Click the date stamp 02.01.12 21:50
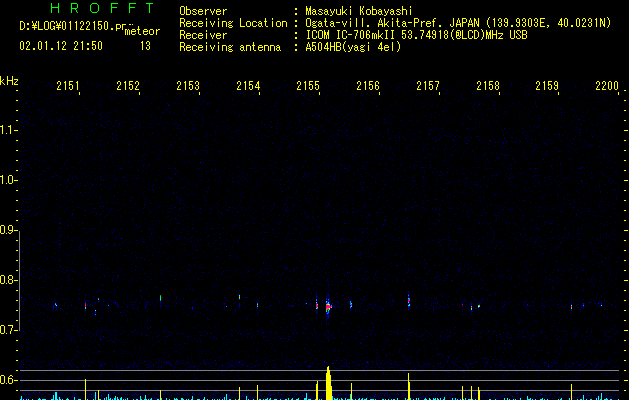The width and height of the screenshot is (629, 400). (x=61, y=46)
